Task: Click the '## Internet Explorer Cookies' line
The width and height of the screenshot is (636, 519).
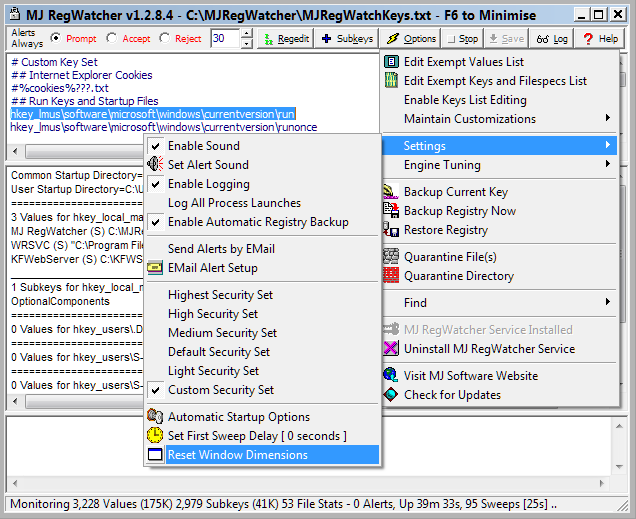Action: pyautogui.click(x=82, y=75)
